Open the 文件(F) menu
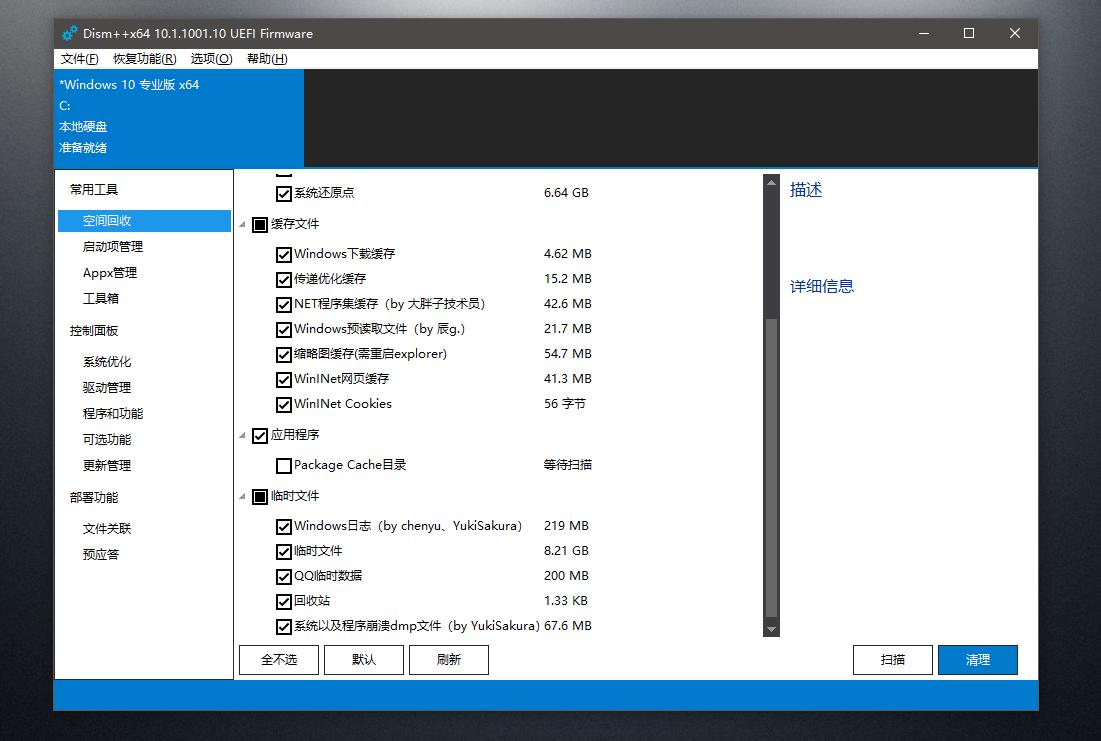This screenshot has width=1101, height=741. tap(79, 59)
